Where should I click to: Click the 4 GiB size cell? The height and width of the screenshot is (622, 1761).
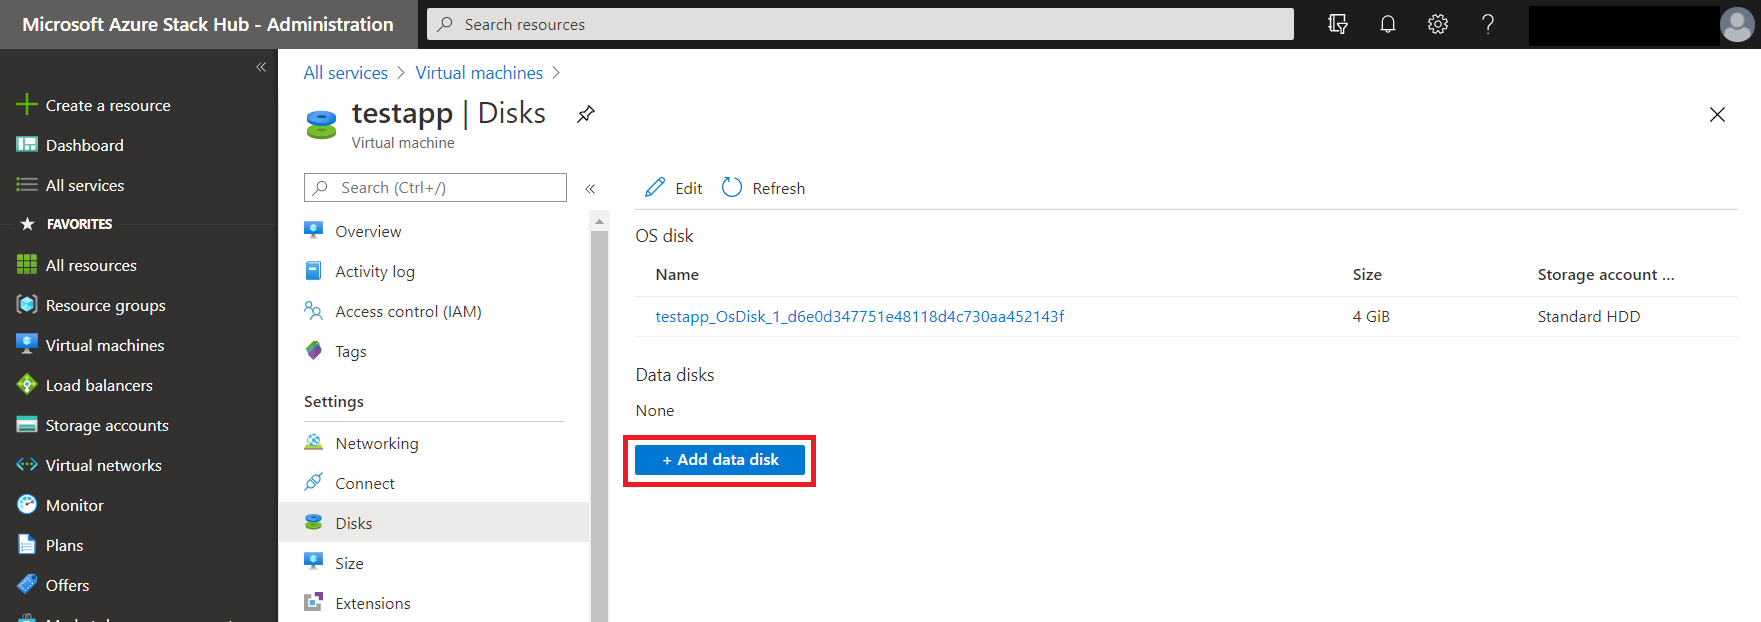1371,316
